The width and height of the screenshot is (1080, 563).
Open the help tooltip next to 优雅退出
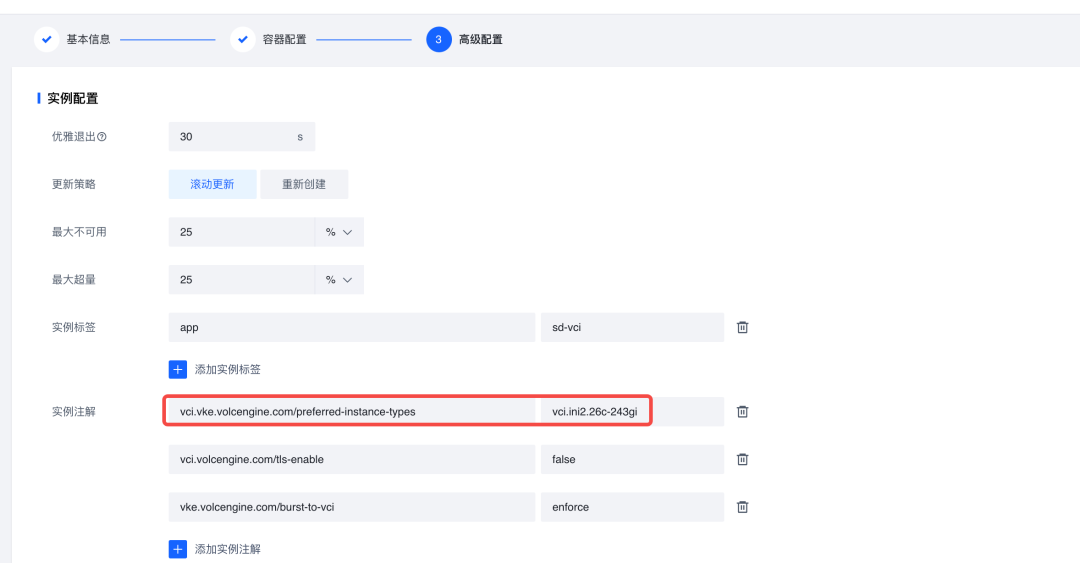102,136
